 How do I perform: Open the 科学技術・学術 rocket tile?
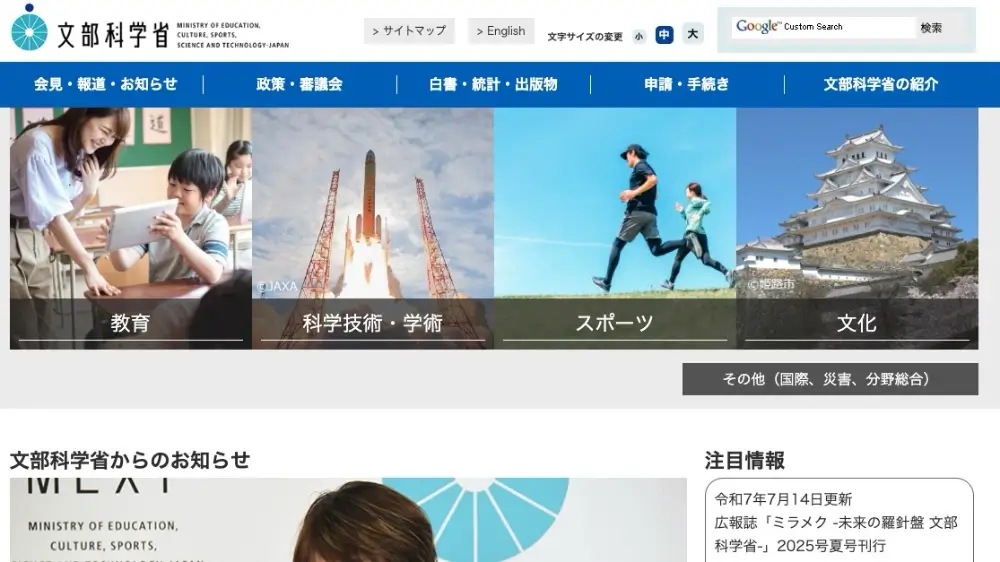(372, 228)
